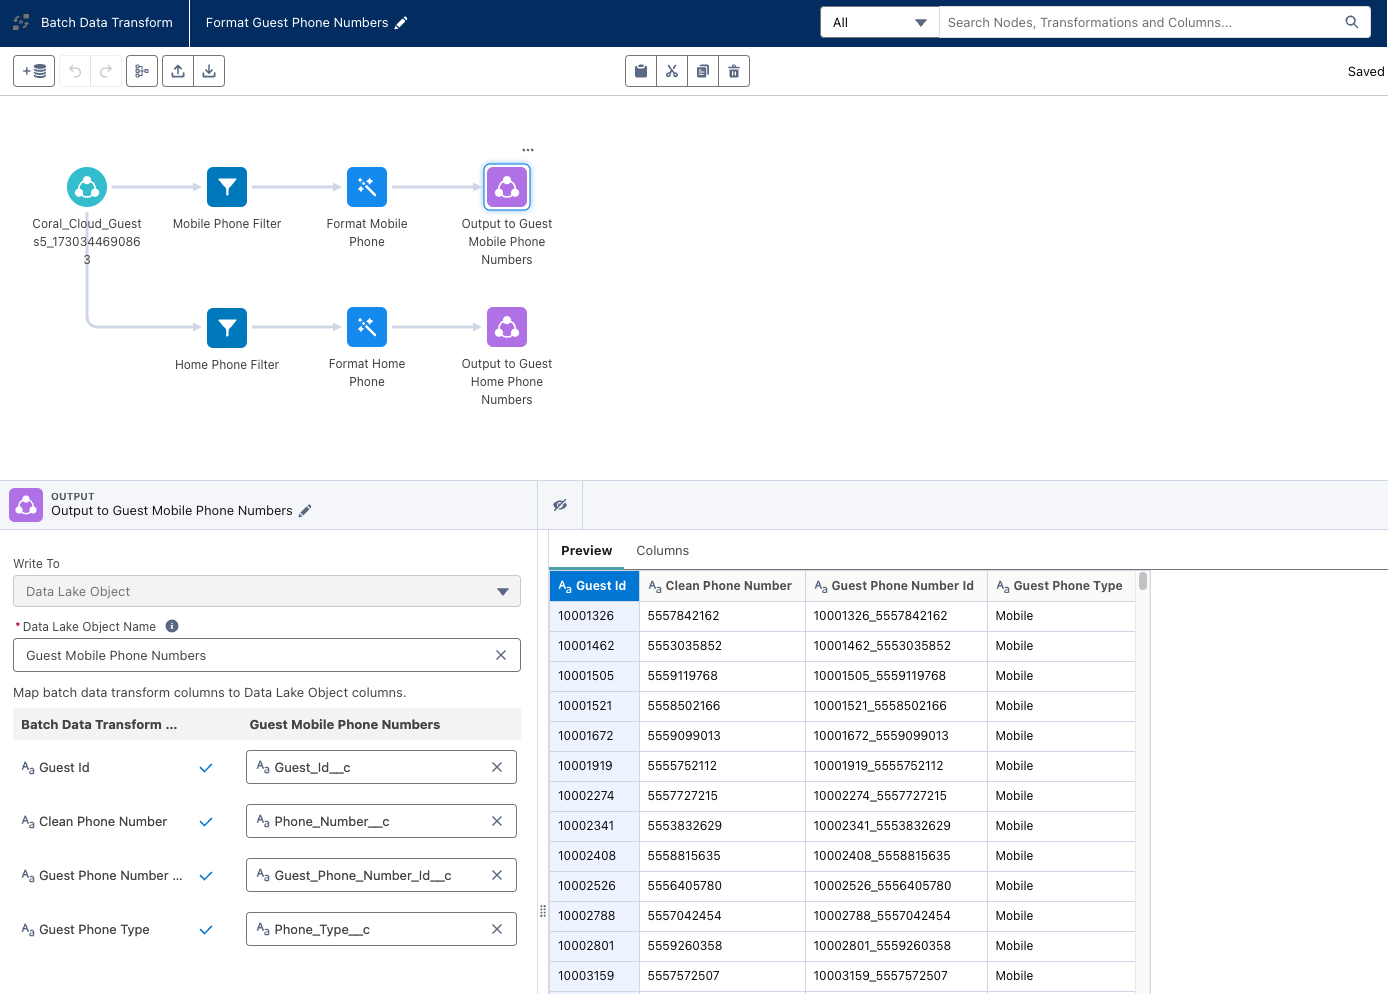The image size is (1388, 994).
Task: Click the upload icon in toolbar
Action: pyautogui.click(x=178, y=71)
